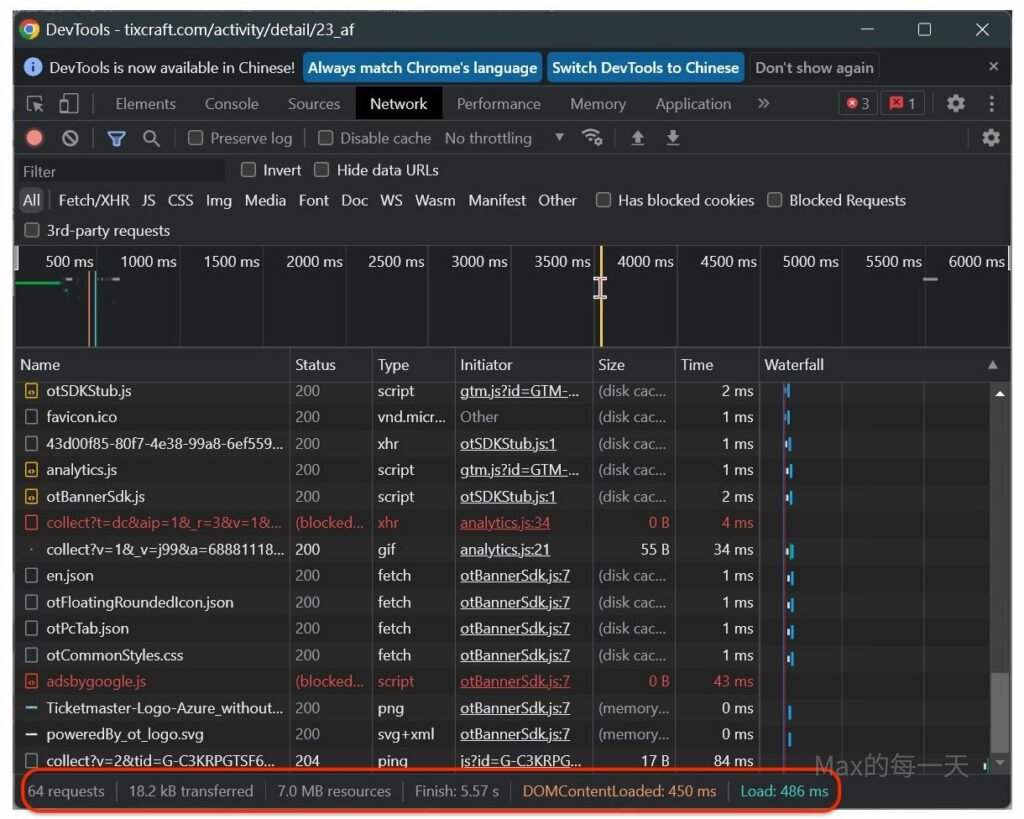Open the DevTools three-dot menu
Viewport: 1024px width, 819px height.
point(991,104)
